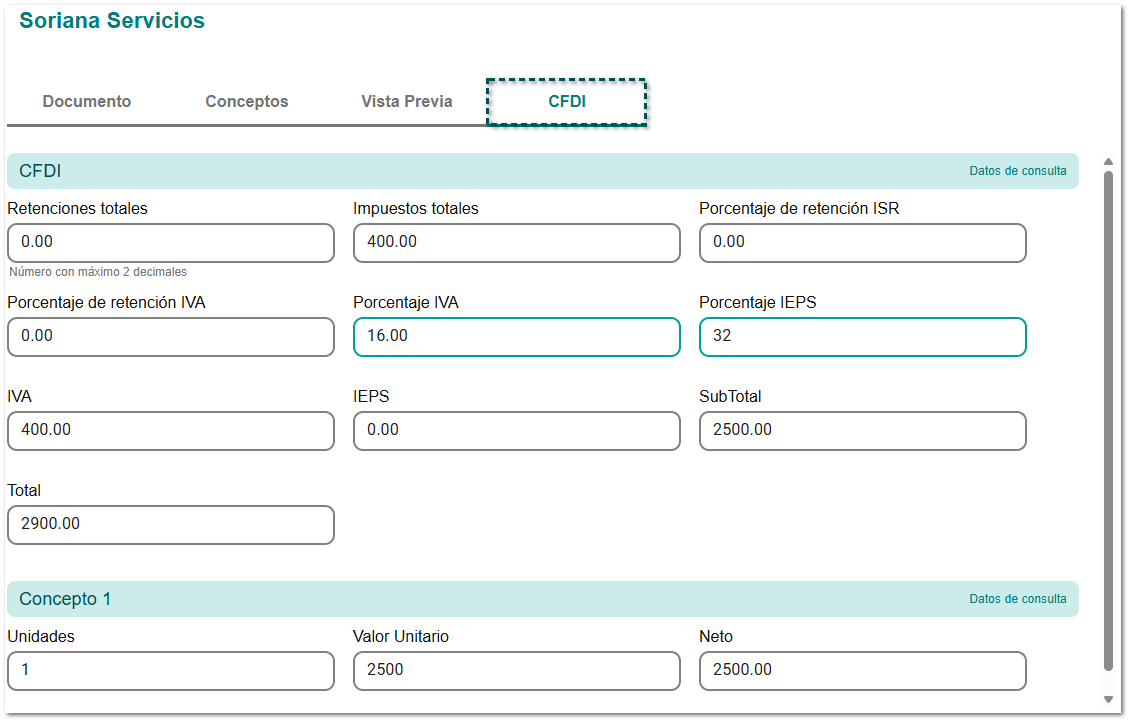Click the CFDI tab

(567, 102)
